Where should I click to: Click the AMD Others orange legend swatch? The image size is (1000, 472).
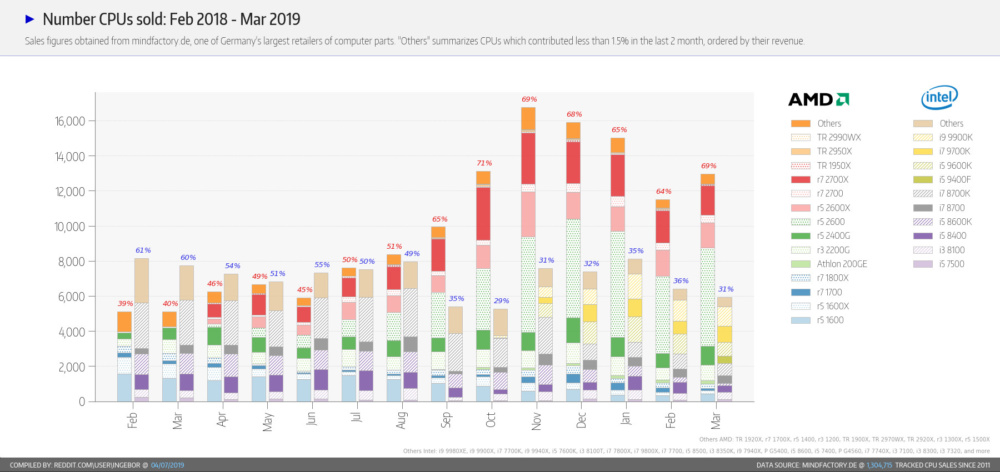(x=800, y=123)
